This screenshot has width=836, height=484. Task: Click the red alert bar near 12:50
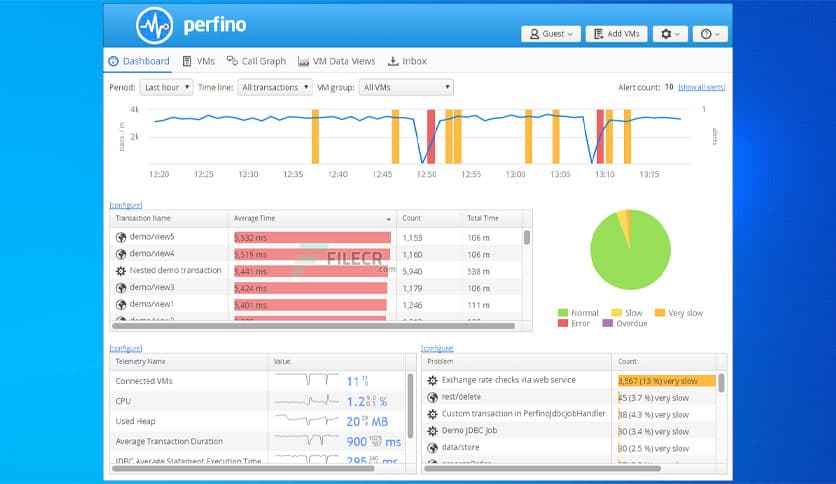(431, 136)
